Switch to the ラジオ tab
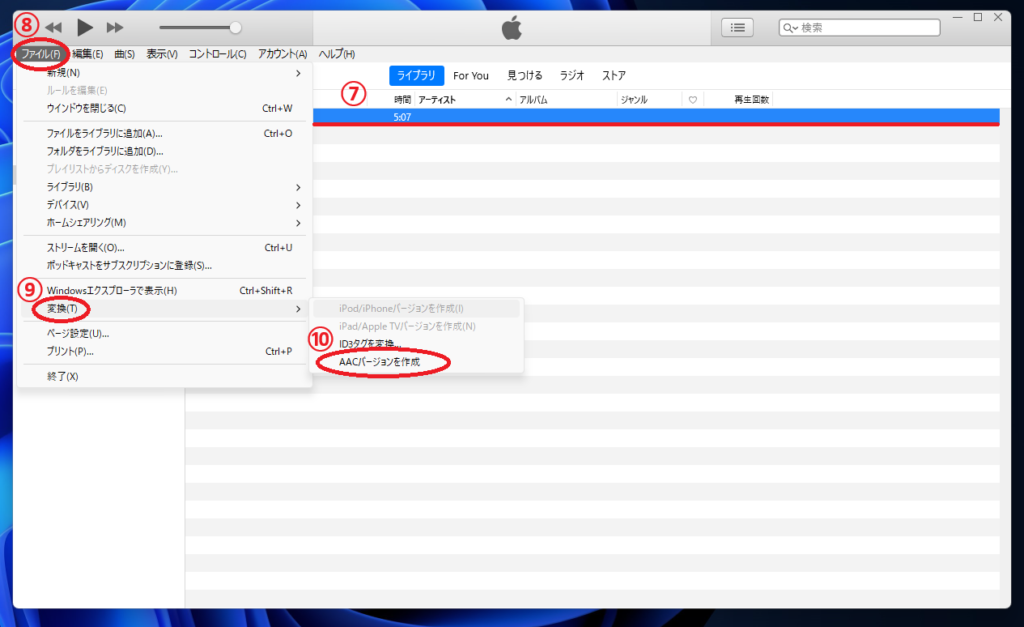Image resolution: width=1024 pixels, height=627 pixels. [571, 76]
